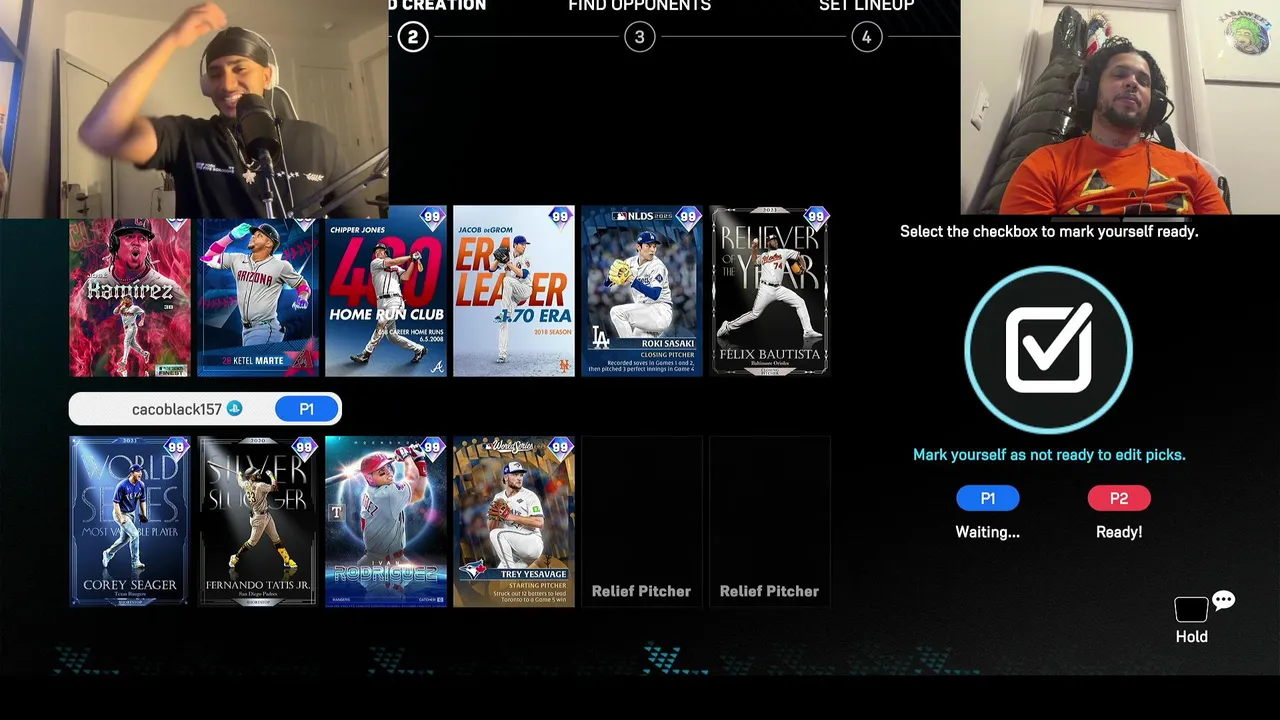Click the red P2 status pill above Ready
The width and height of the screenshot is (1280, 720).
pos(1119,498)
